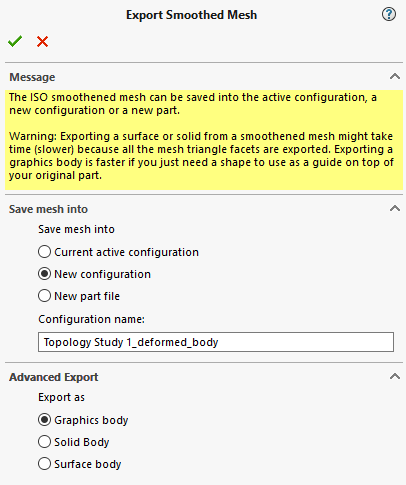Image resolution: width=406 pixels, height=485 pixels.
Task: Collapse the Message section chevron
Action: coord(395,77)
